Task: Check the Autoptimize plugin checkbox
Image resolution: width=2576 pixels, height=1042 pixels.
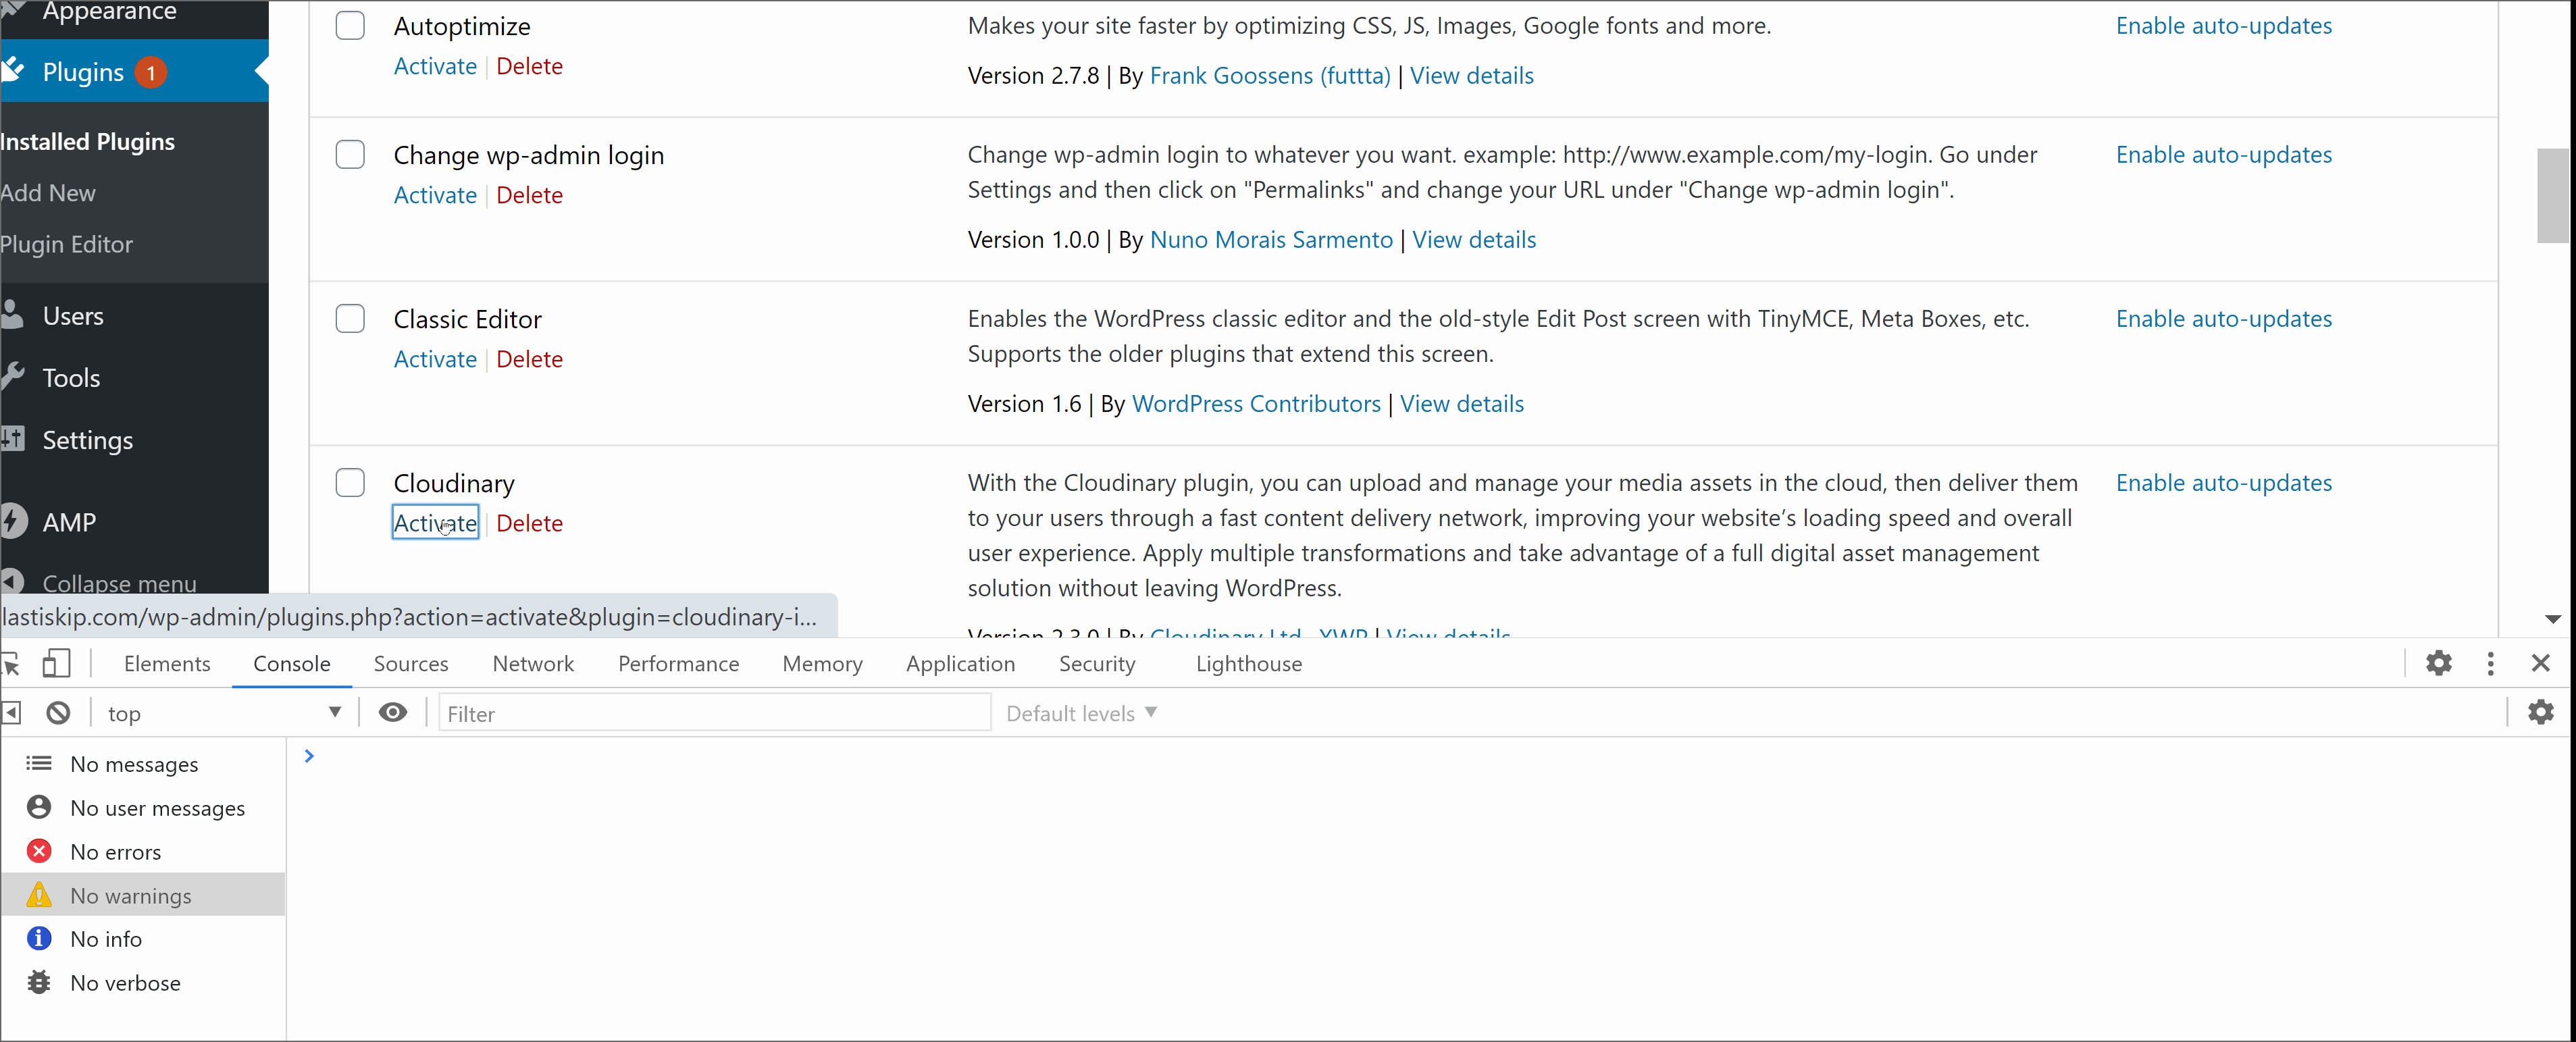Action: point(350,25)
